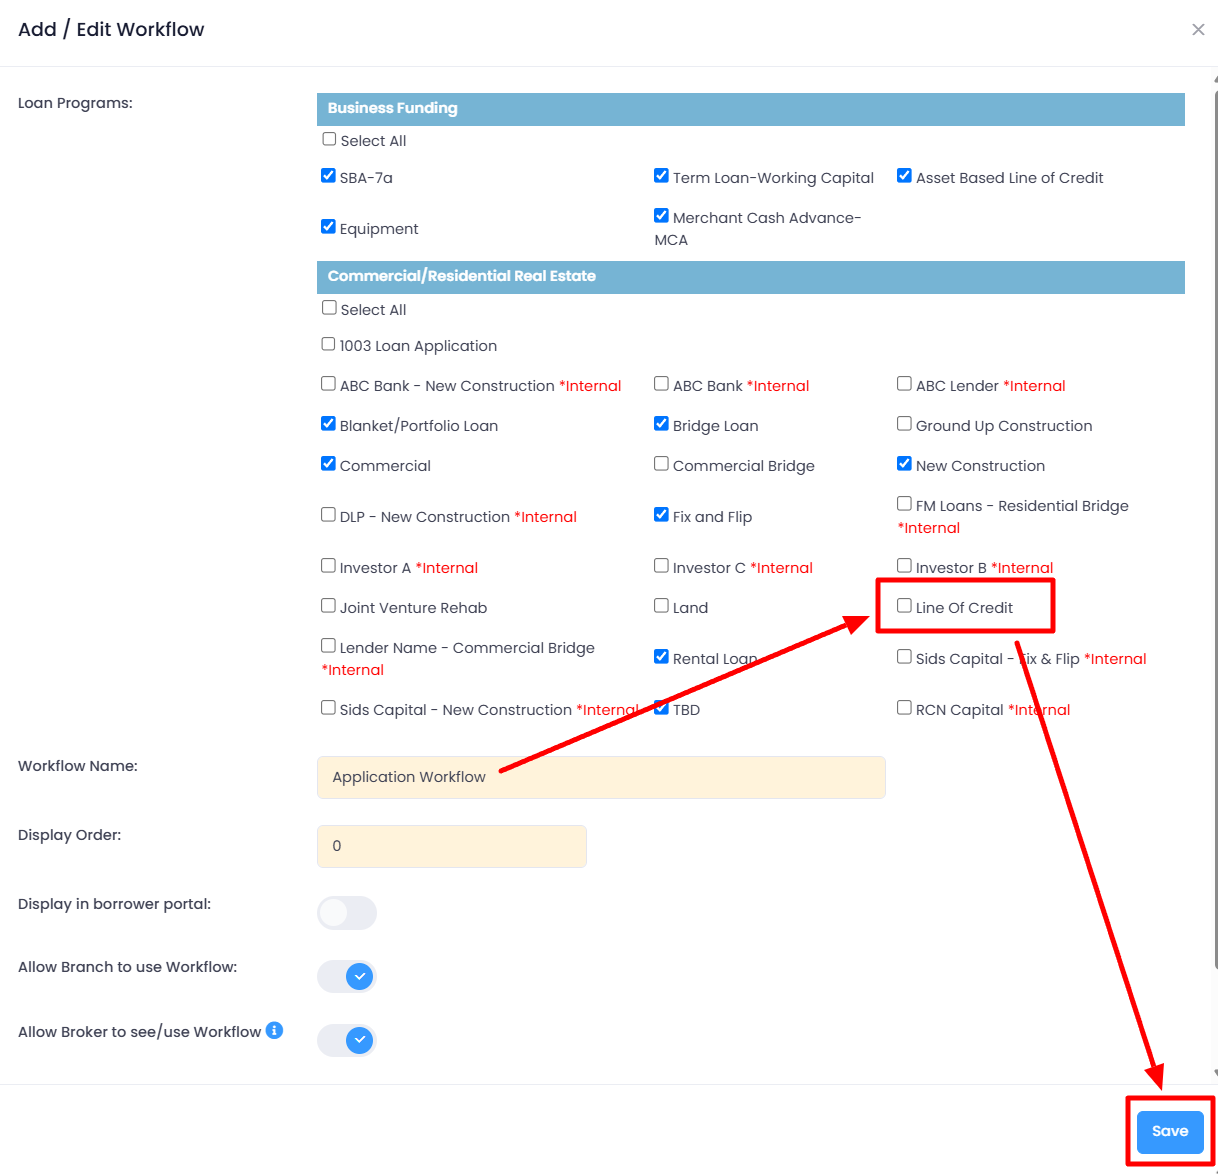The width and height of the screenshot is (1218, 1176).
Task: Check Lender Name - Commercial Bridge
Action: pyautogui.click(x=328, y=645)
